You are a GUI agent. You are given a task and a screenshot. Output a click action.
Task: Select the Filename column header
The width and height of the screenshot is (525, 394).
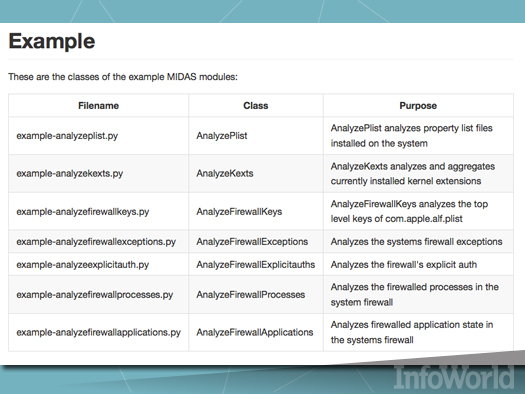pyautogui.click(x=98, y=105)
